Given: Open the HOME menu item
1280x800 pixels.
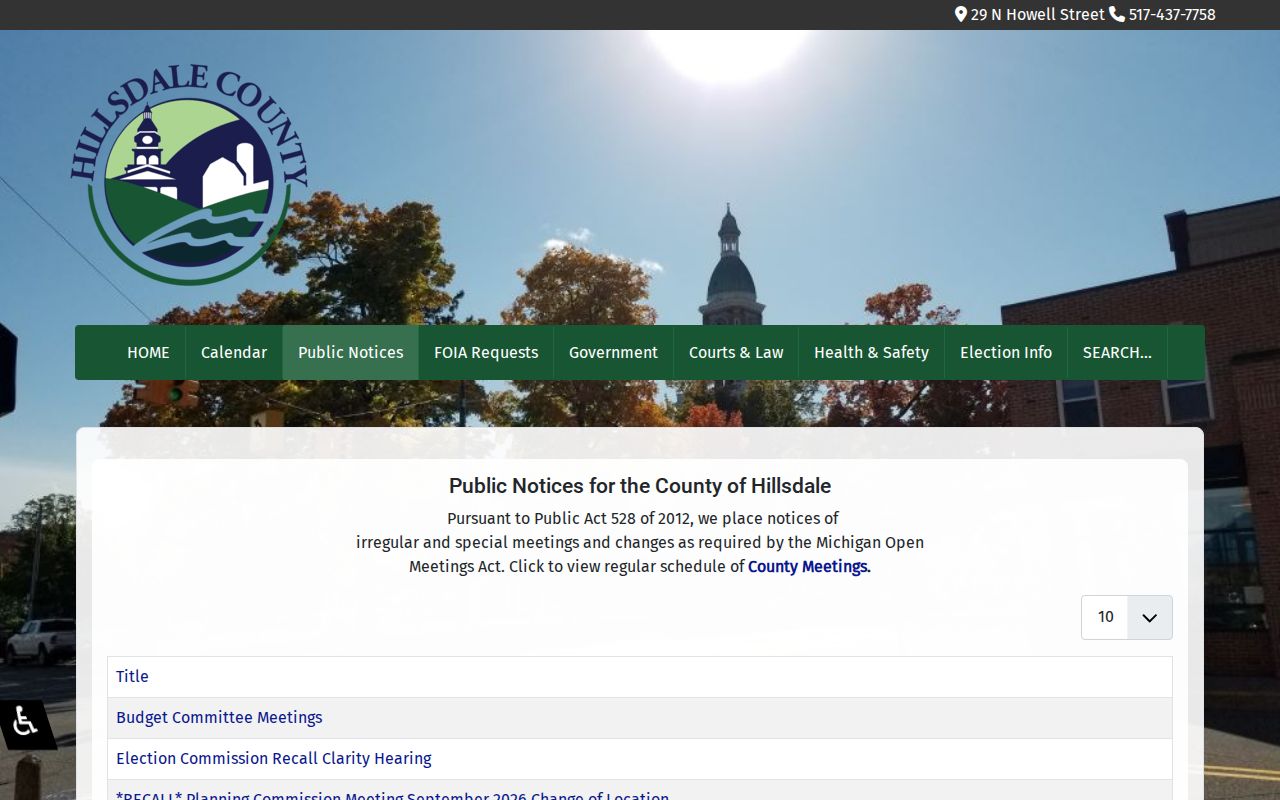Looking at the screenshot, I should (148, 352).
